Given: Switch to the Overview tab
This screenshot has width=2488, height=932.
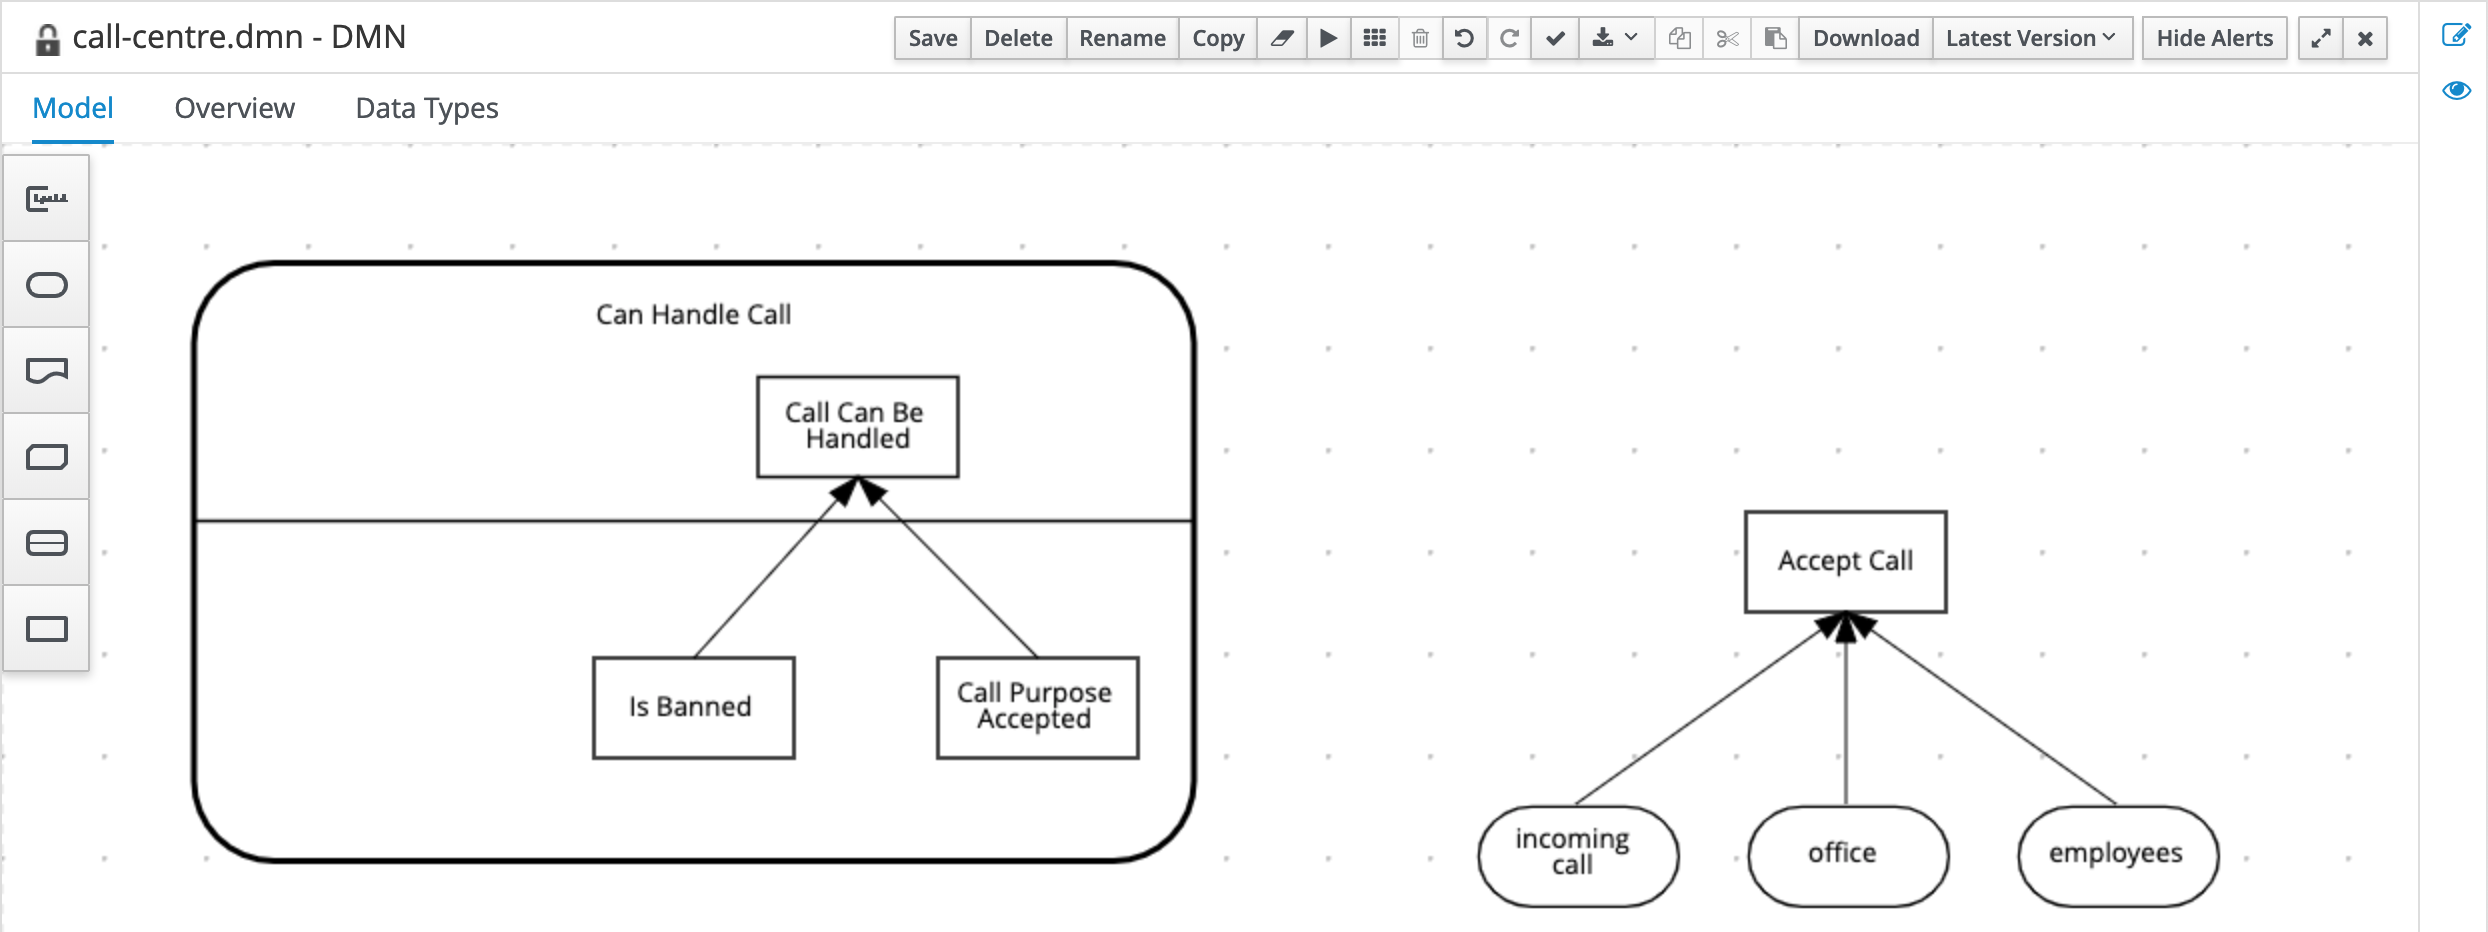Looking at the screenshot, I should (x=235, y=108).
